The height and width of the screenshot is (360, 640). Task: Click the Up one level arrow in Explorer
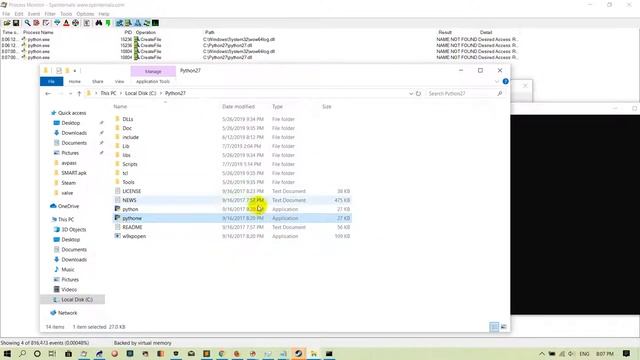[x=79, y=93]
